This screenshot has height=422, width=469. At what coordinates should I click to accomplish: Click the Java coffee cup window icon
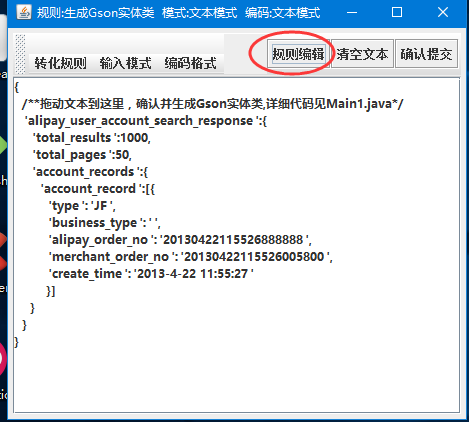tap(24, 12)
